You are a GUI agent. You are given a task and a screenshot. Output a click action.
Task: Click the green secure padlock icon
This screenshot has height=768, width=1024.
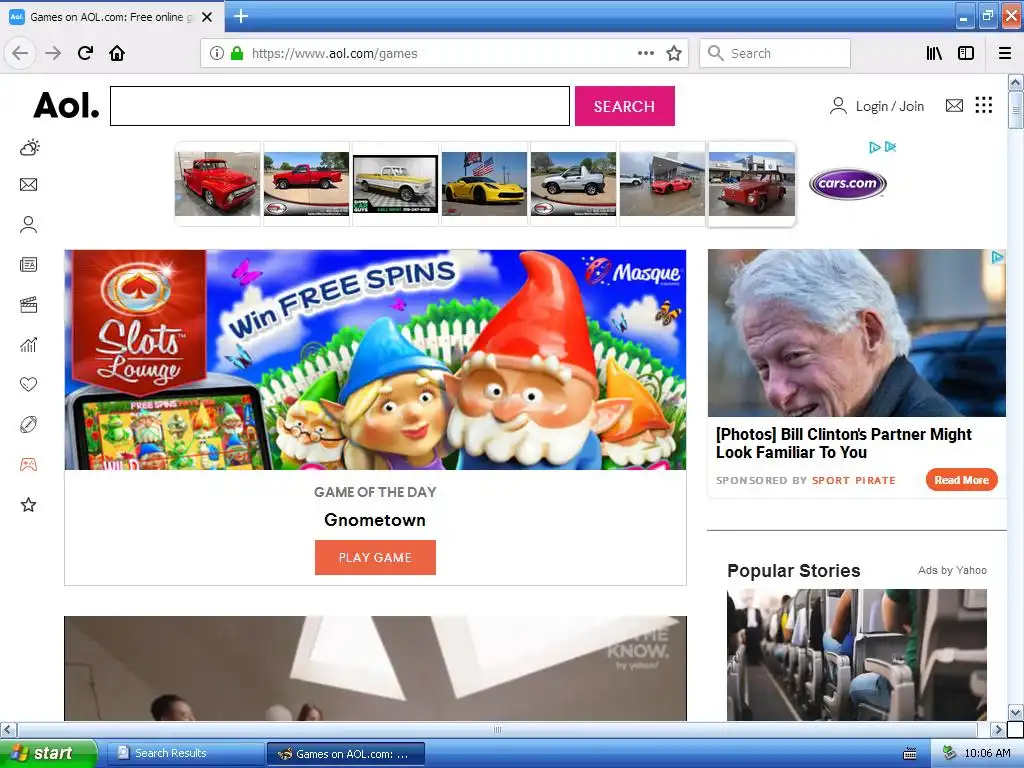coord(237,53)
